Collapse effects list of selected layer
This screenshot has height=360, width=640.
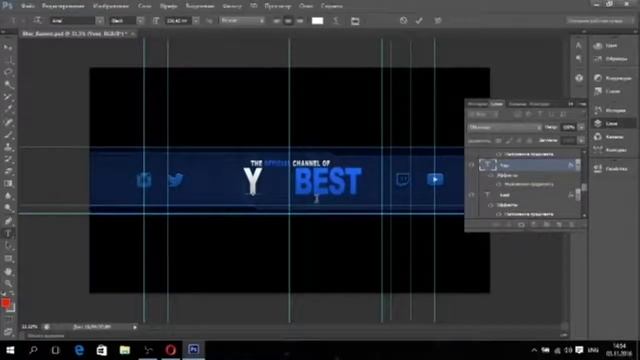[578, 165]
